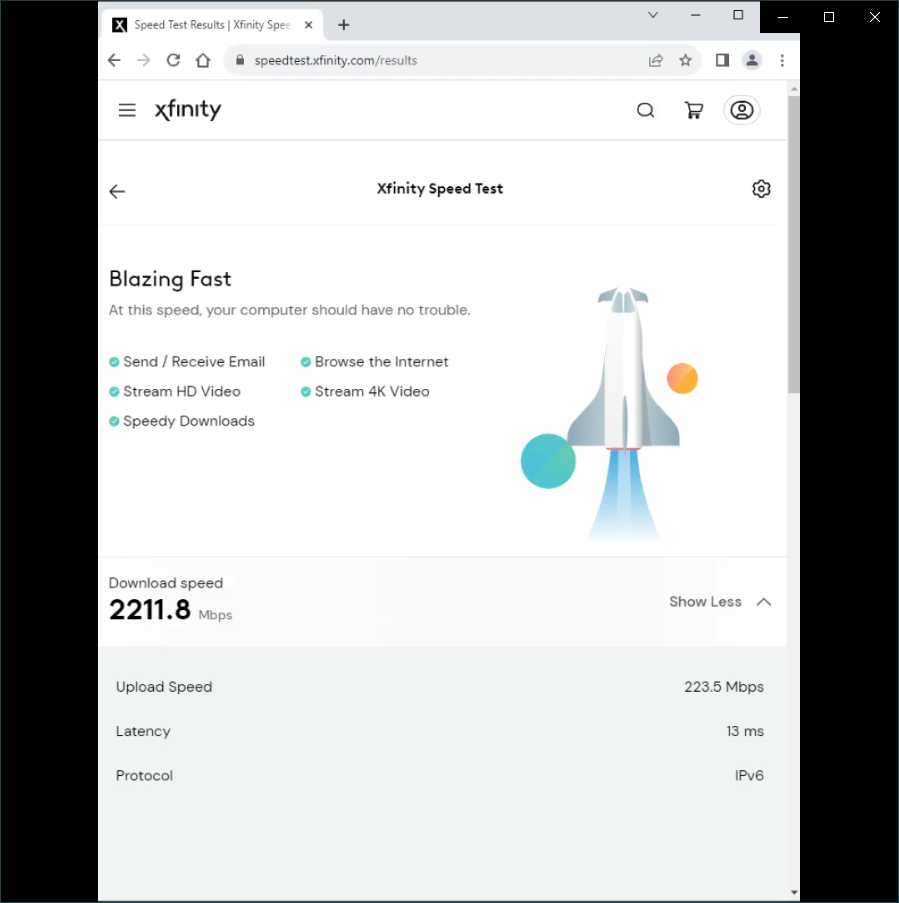
Task: Collapse details with Show Less
Action: click(720, 602)
